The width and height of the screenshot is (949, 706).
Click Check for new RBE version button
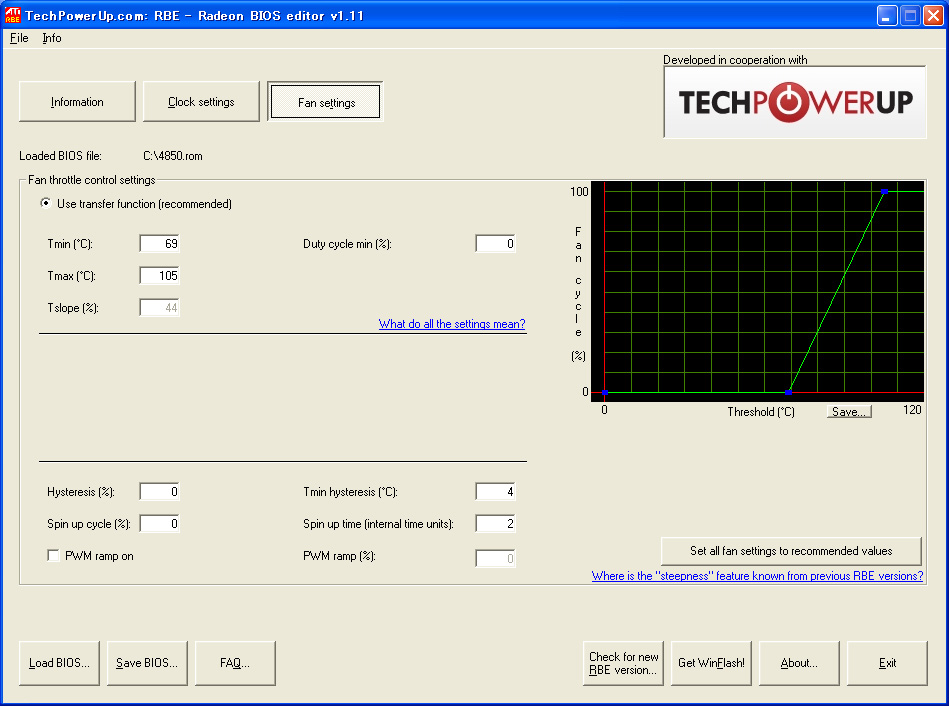coord(623,663)
